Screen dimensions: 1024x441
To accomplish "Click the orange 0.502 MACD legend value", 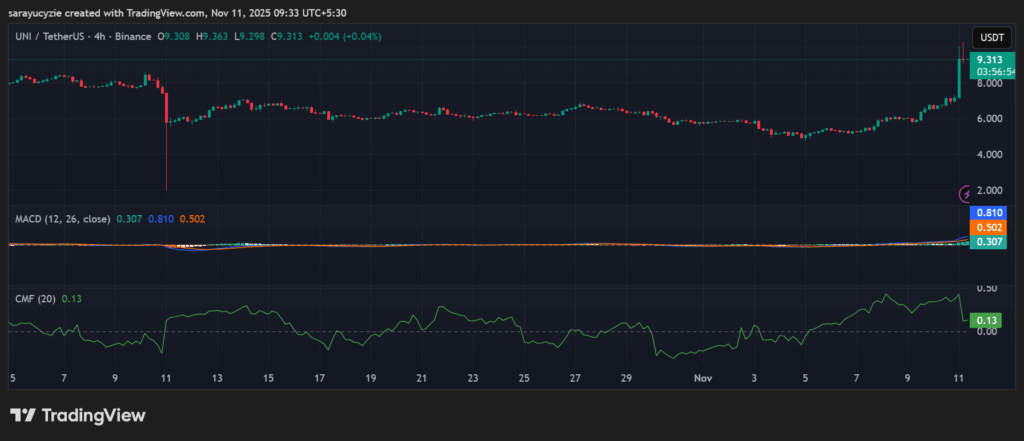I will [x=192, y=218].
